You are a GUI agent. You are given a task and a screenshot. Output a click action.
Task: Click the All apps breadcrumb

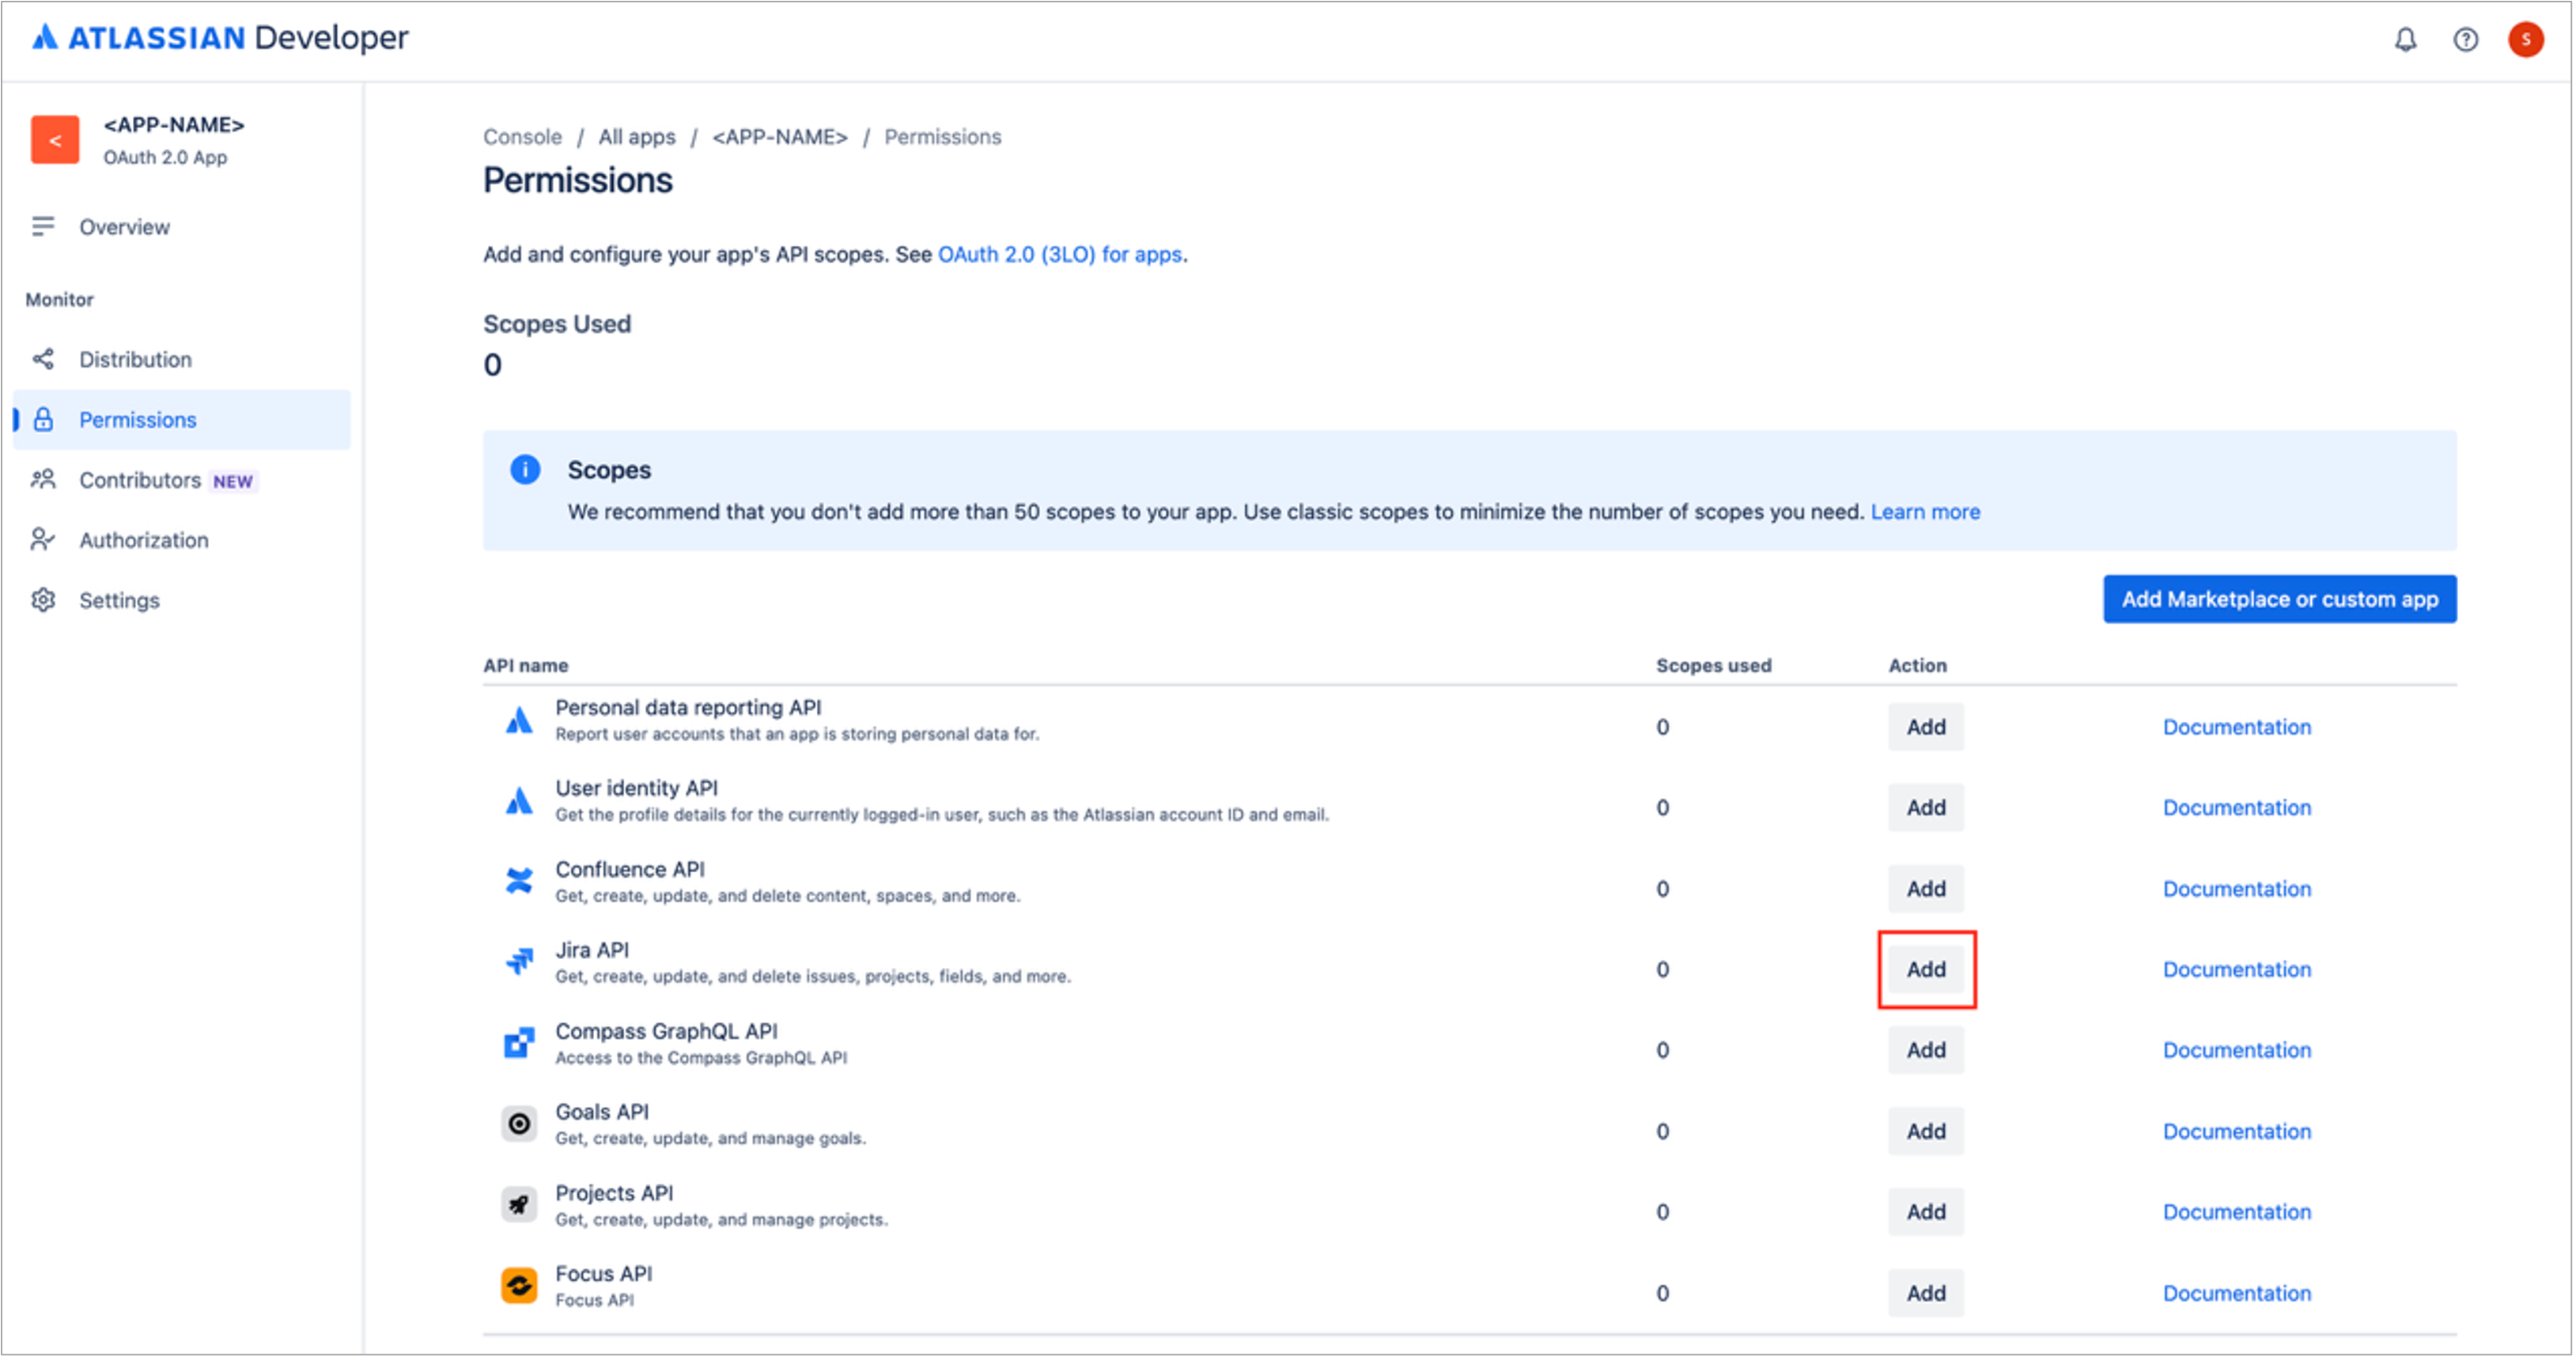pos(637,137)
